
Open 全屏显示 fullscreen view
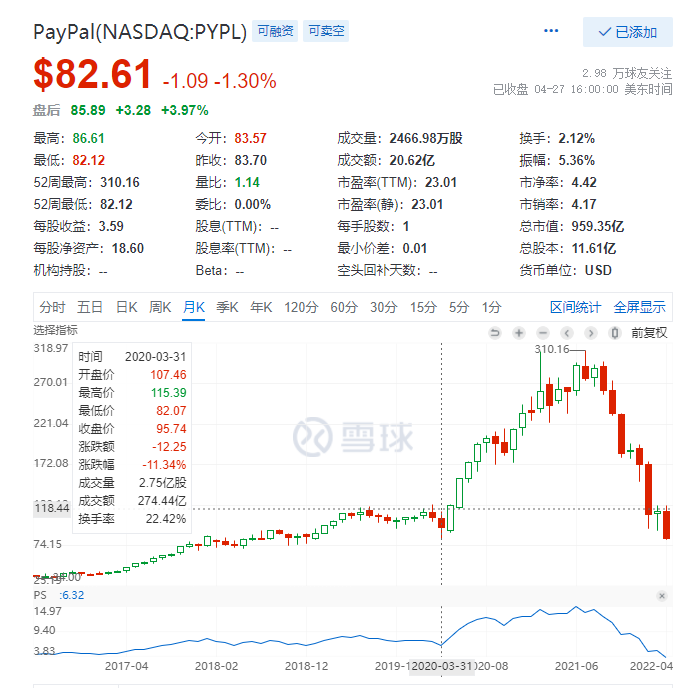(639, 307)
